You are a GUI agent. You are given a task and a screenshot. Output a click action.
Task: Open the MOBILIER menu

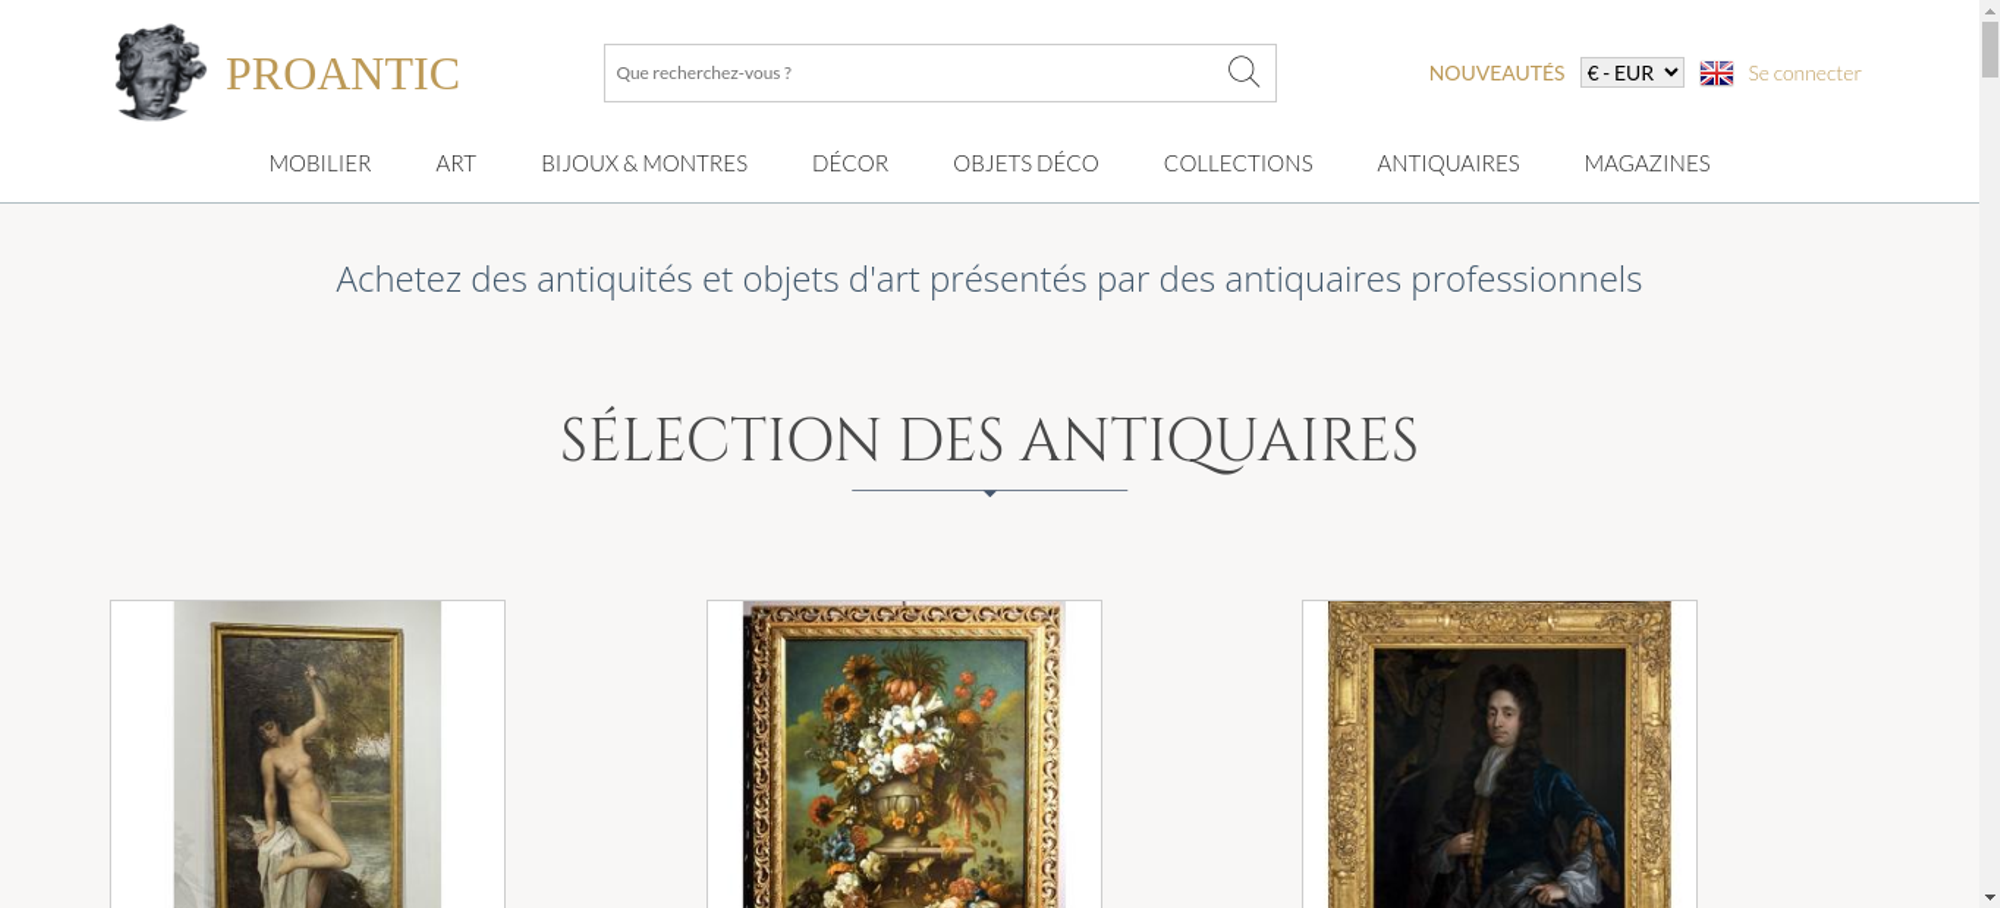[x=320, y=163]
